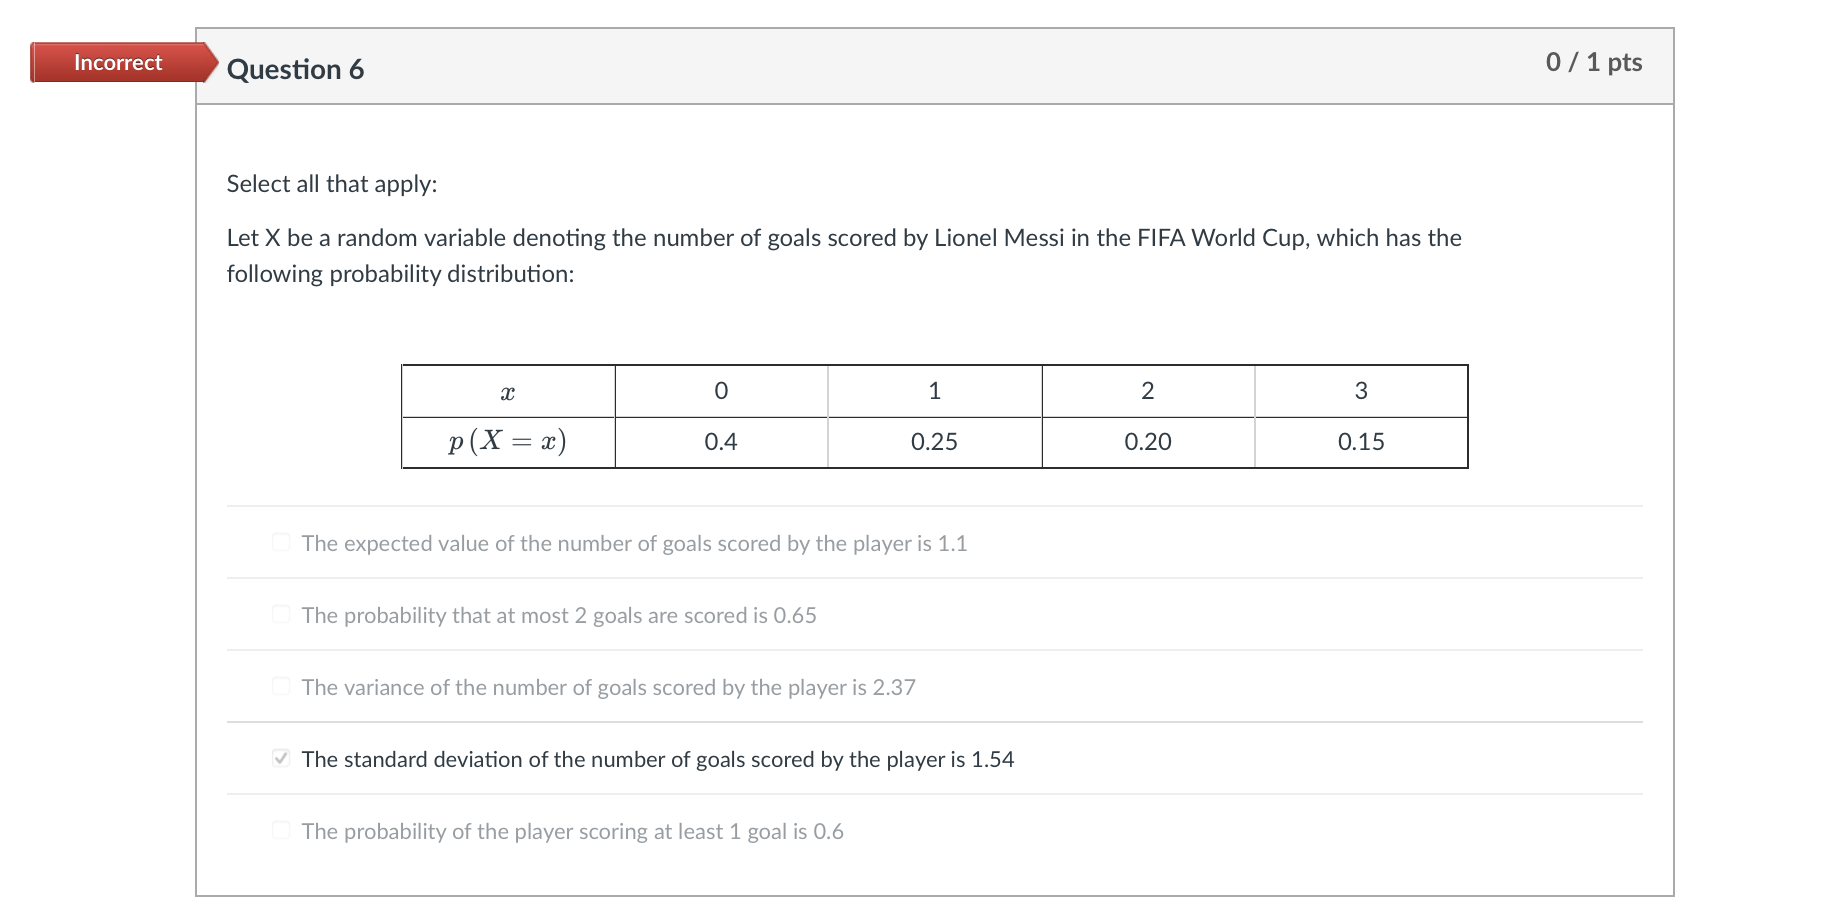Click the standard deviation answer text
This screenshot has height=924, width=1846.
click(657, 758)
